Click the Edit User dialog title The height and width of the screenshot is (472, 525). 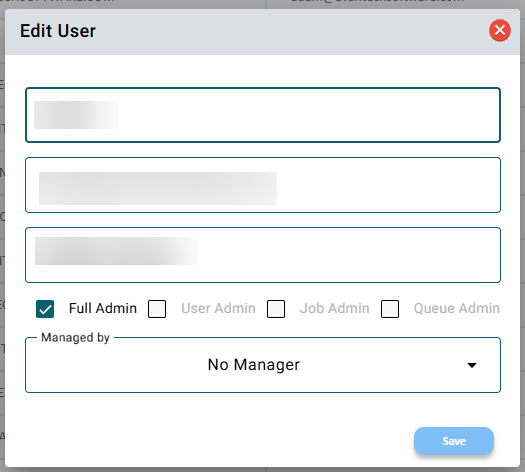click(x=58, y=31)
